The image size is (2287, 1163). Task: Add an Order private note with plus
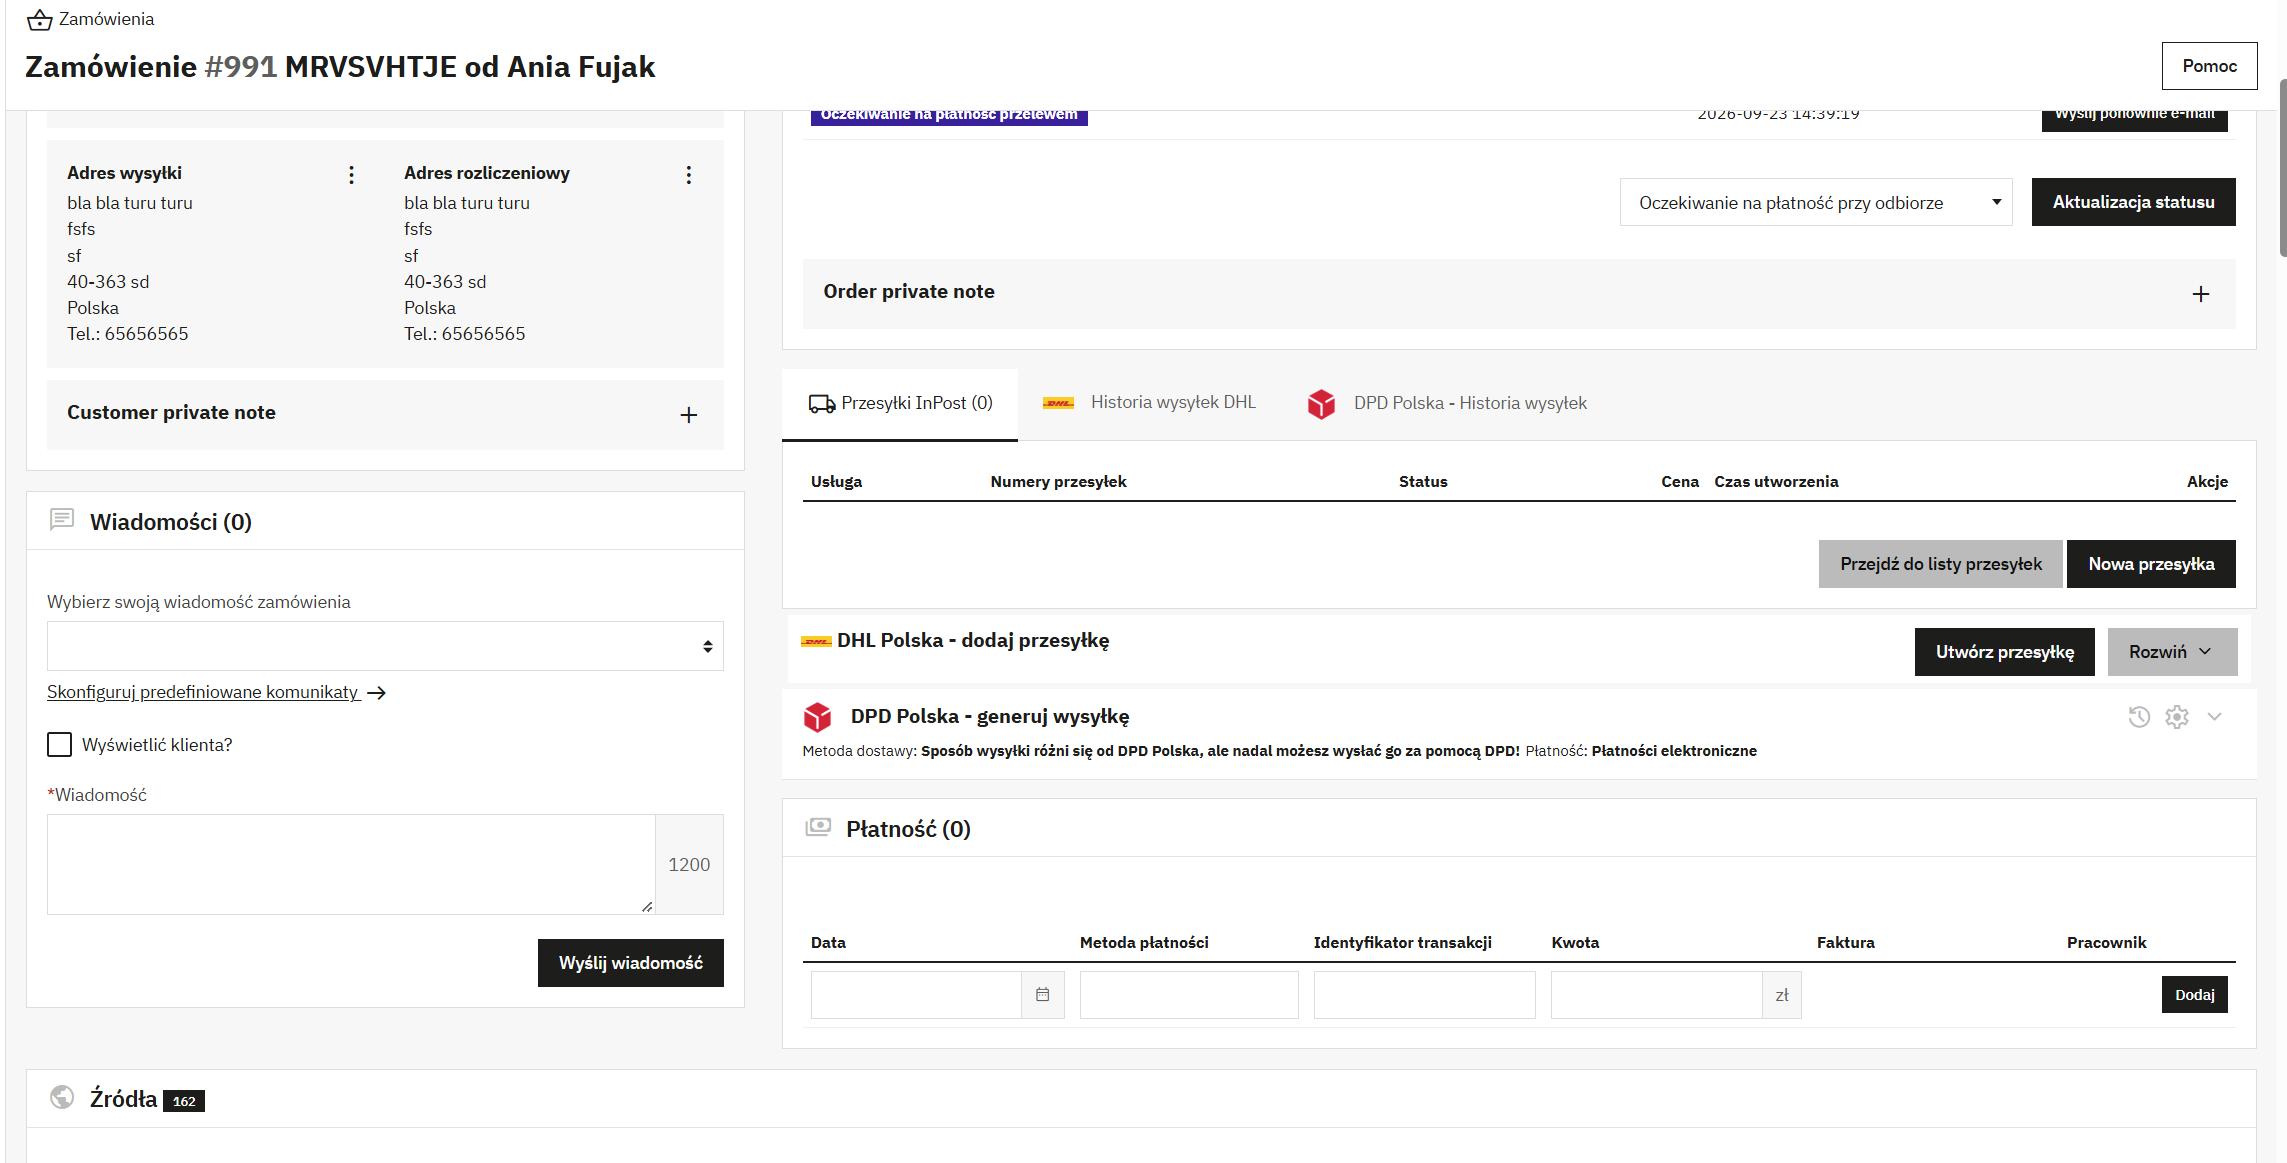click(2200, 294)
